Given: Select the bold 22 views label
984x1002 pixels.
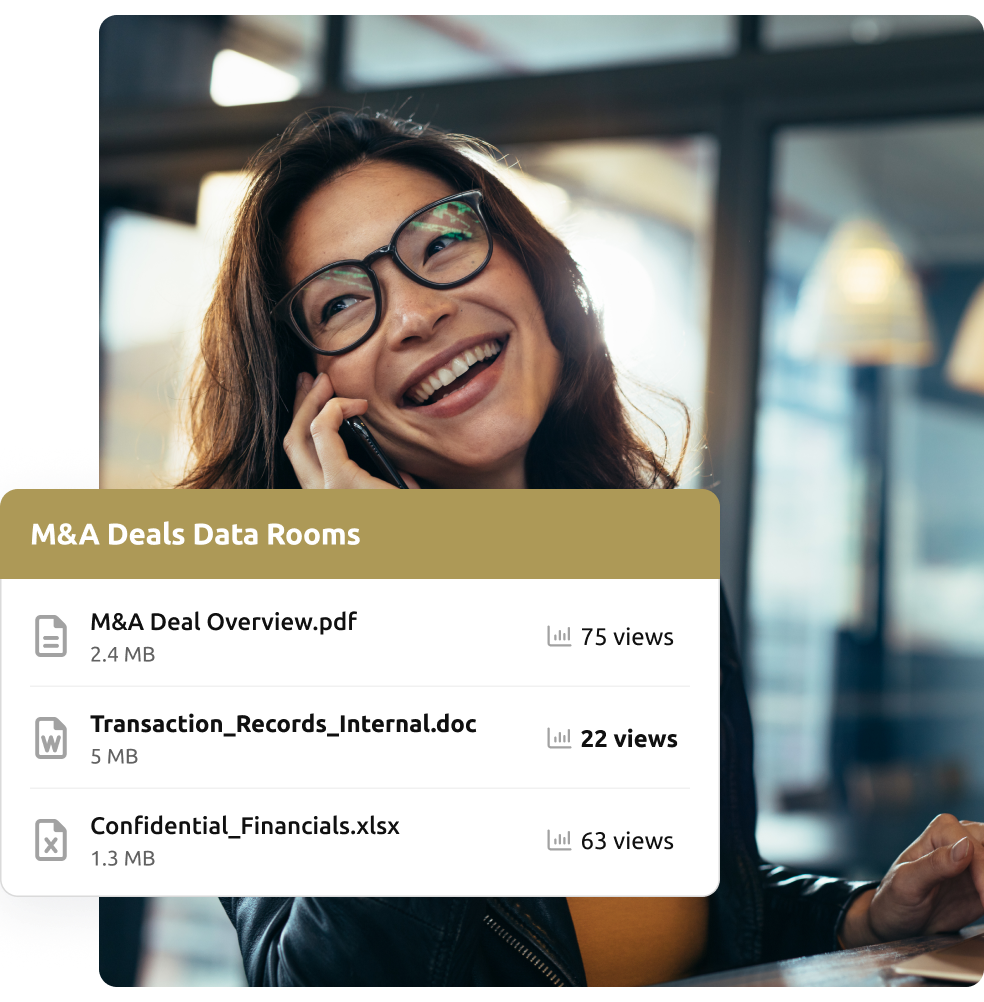Looking at the screenshot, I should (629, 739).
